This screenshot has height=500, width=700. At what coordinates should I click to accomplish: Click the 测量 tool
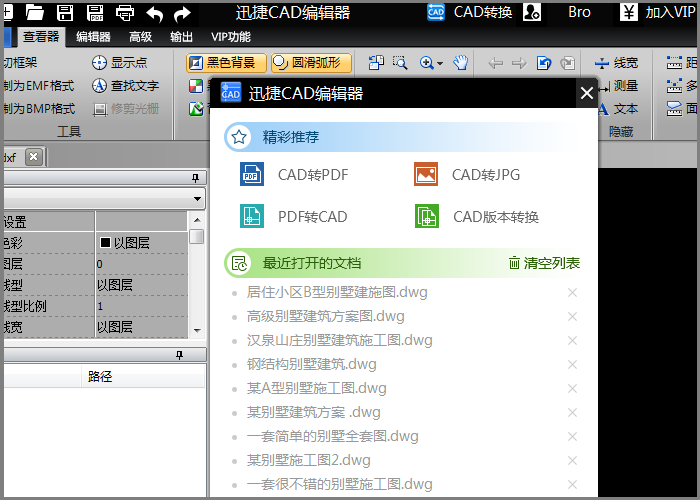click(618, 86)
